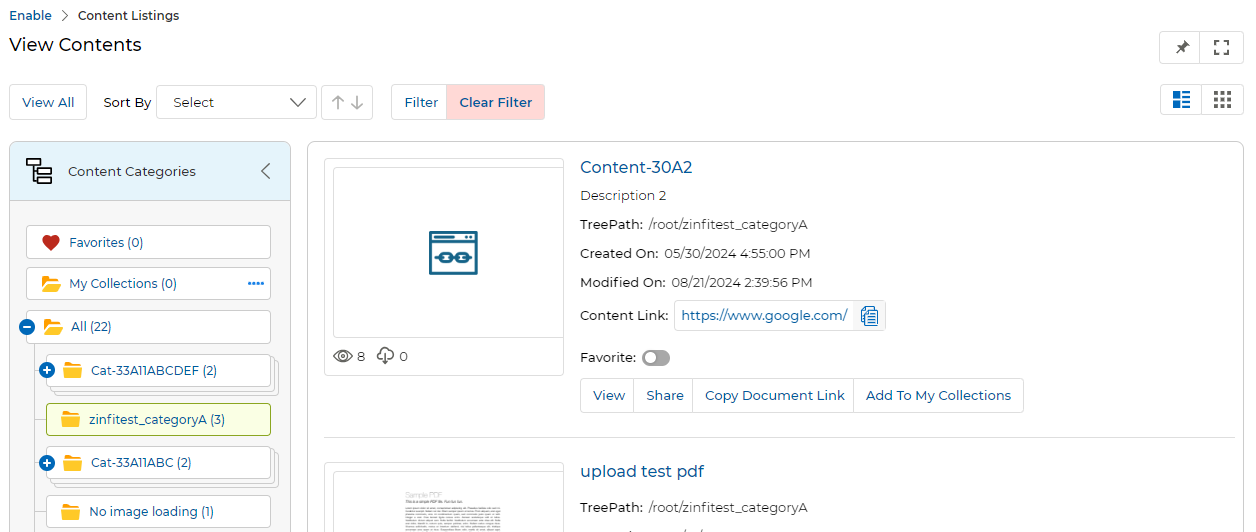
Task: Click the Clear Filter button
Action: [x=495, y=102]
